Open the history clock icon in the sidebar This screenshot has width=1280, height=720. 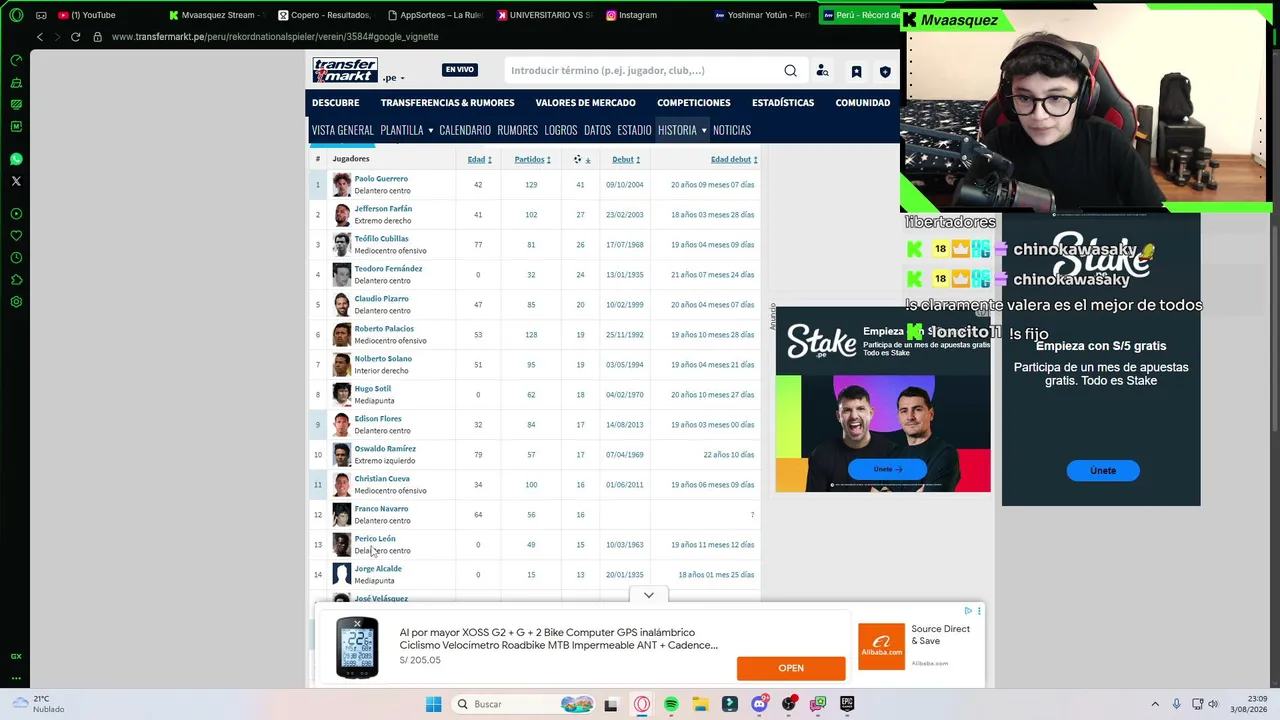[x=16, y=258]
